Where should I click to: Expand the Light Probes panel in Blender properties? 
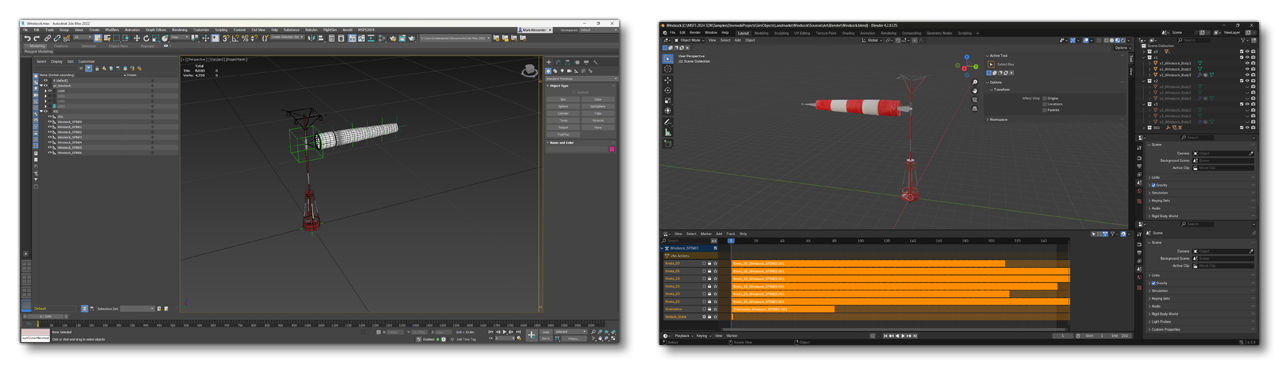[x=1200, y=322]
